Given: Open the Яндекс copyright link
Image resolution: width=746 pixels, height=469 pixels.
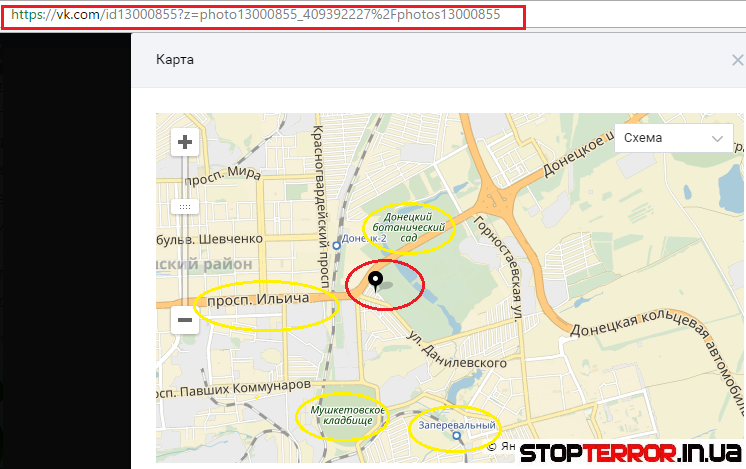Looking at the screenshot, I should [x=506, y=447].
